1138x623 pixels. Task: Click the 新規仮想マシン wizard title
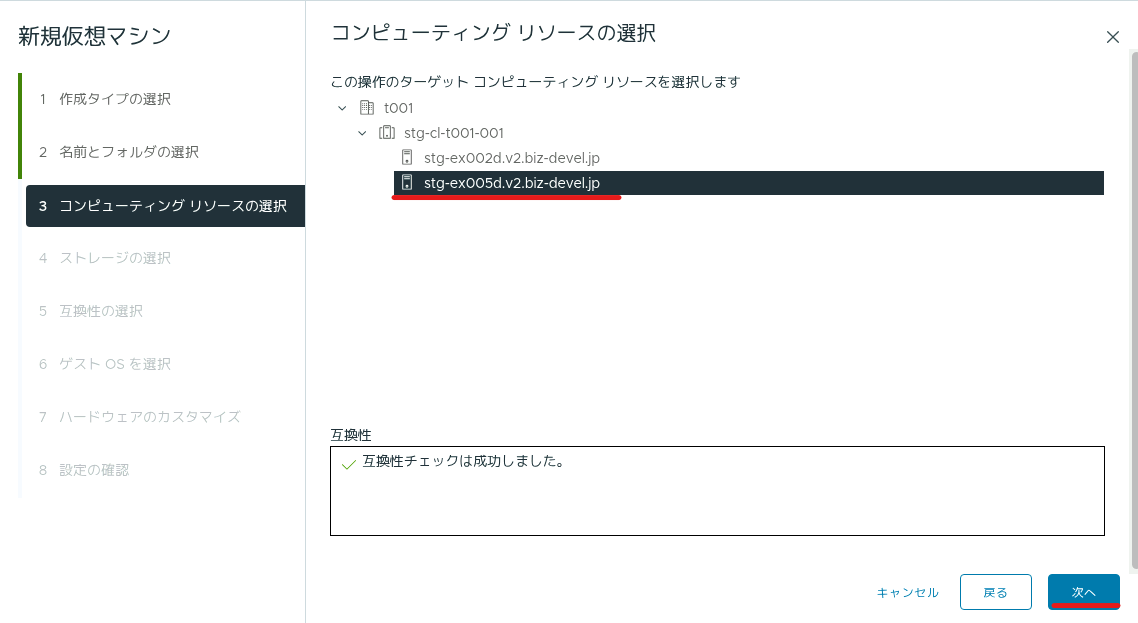point(94,36)
